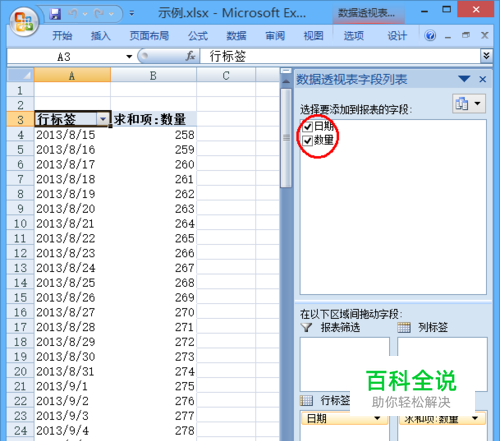Open the 求和项:数量 value field dropdown
The height and width of the screenshot is (441, 500).
click(475, 418)
